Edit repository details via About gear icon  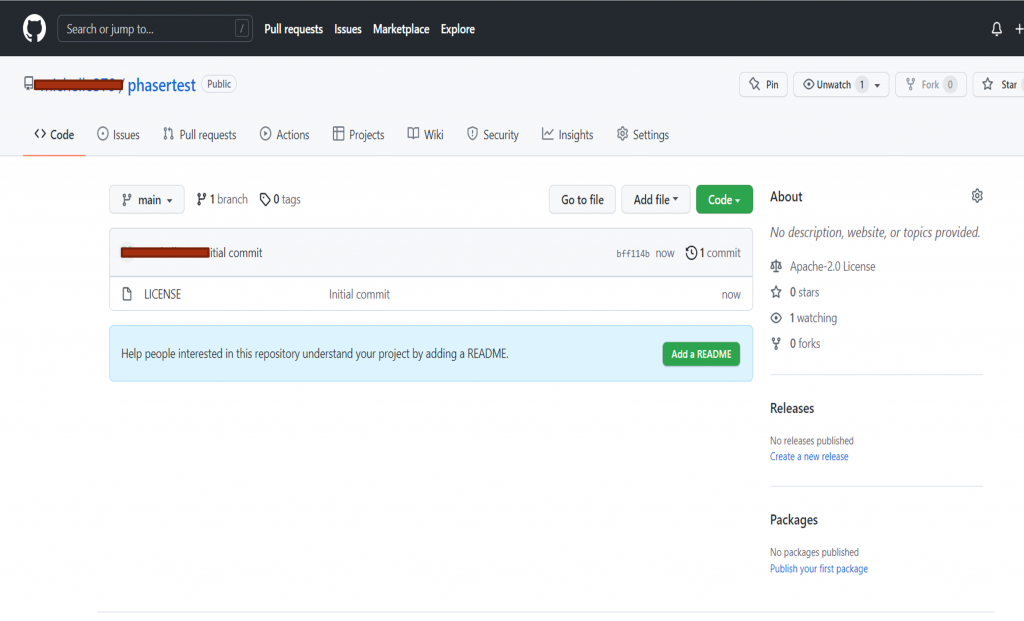coord(977,196)
